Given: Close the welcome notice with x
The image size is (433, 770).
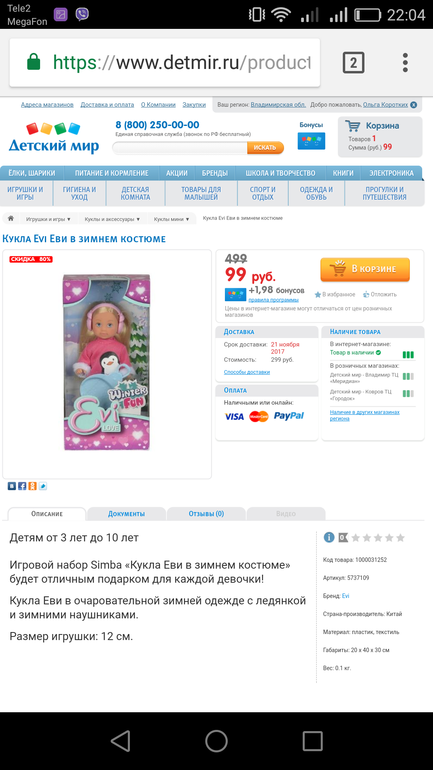Looking at the screenshot, I should click(x=413, y=105).
